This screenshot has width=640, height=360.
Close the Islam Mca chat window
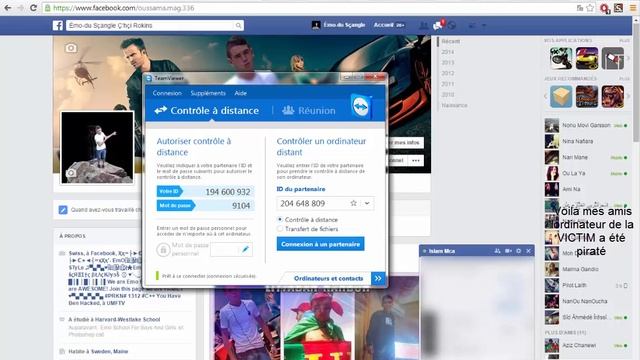529,251
